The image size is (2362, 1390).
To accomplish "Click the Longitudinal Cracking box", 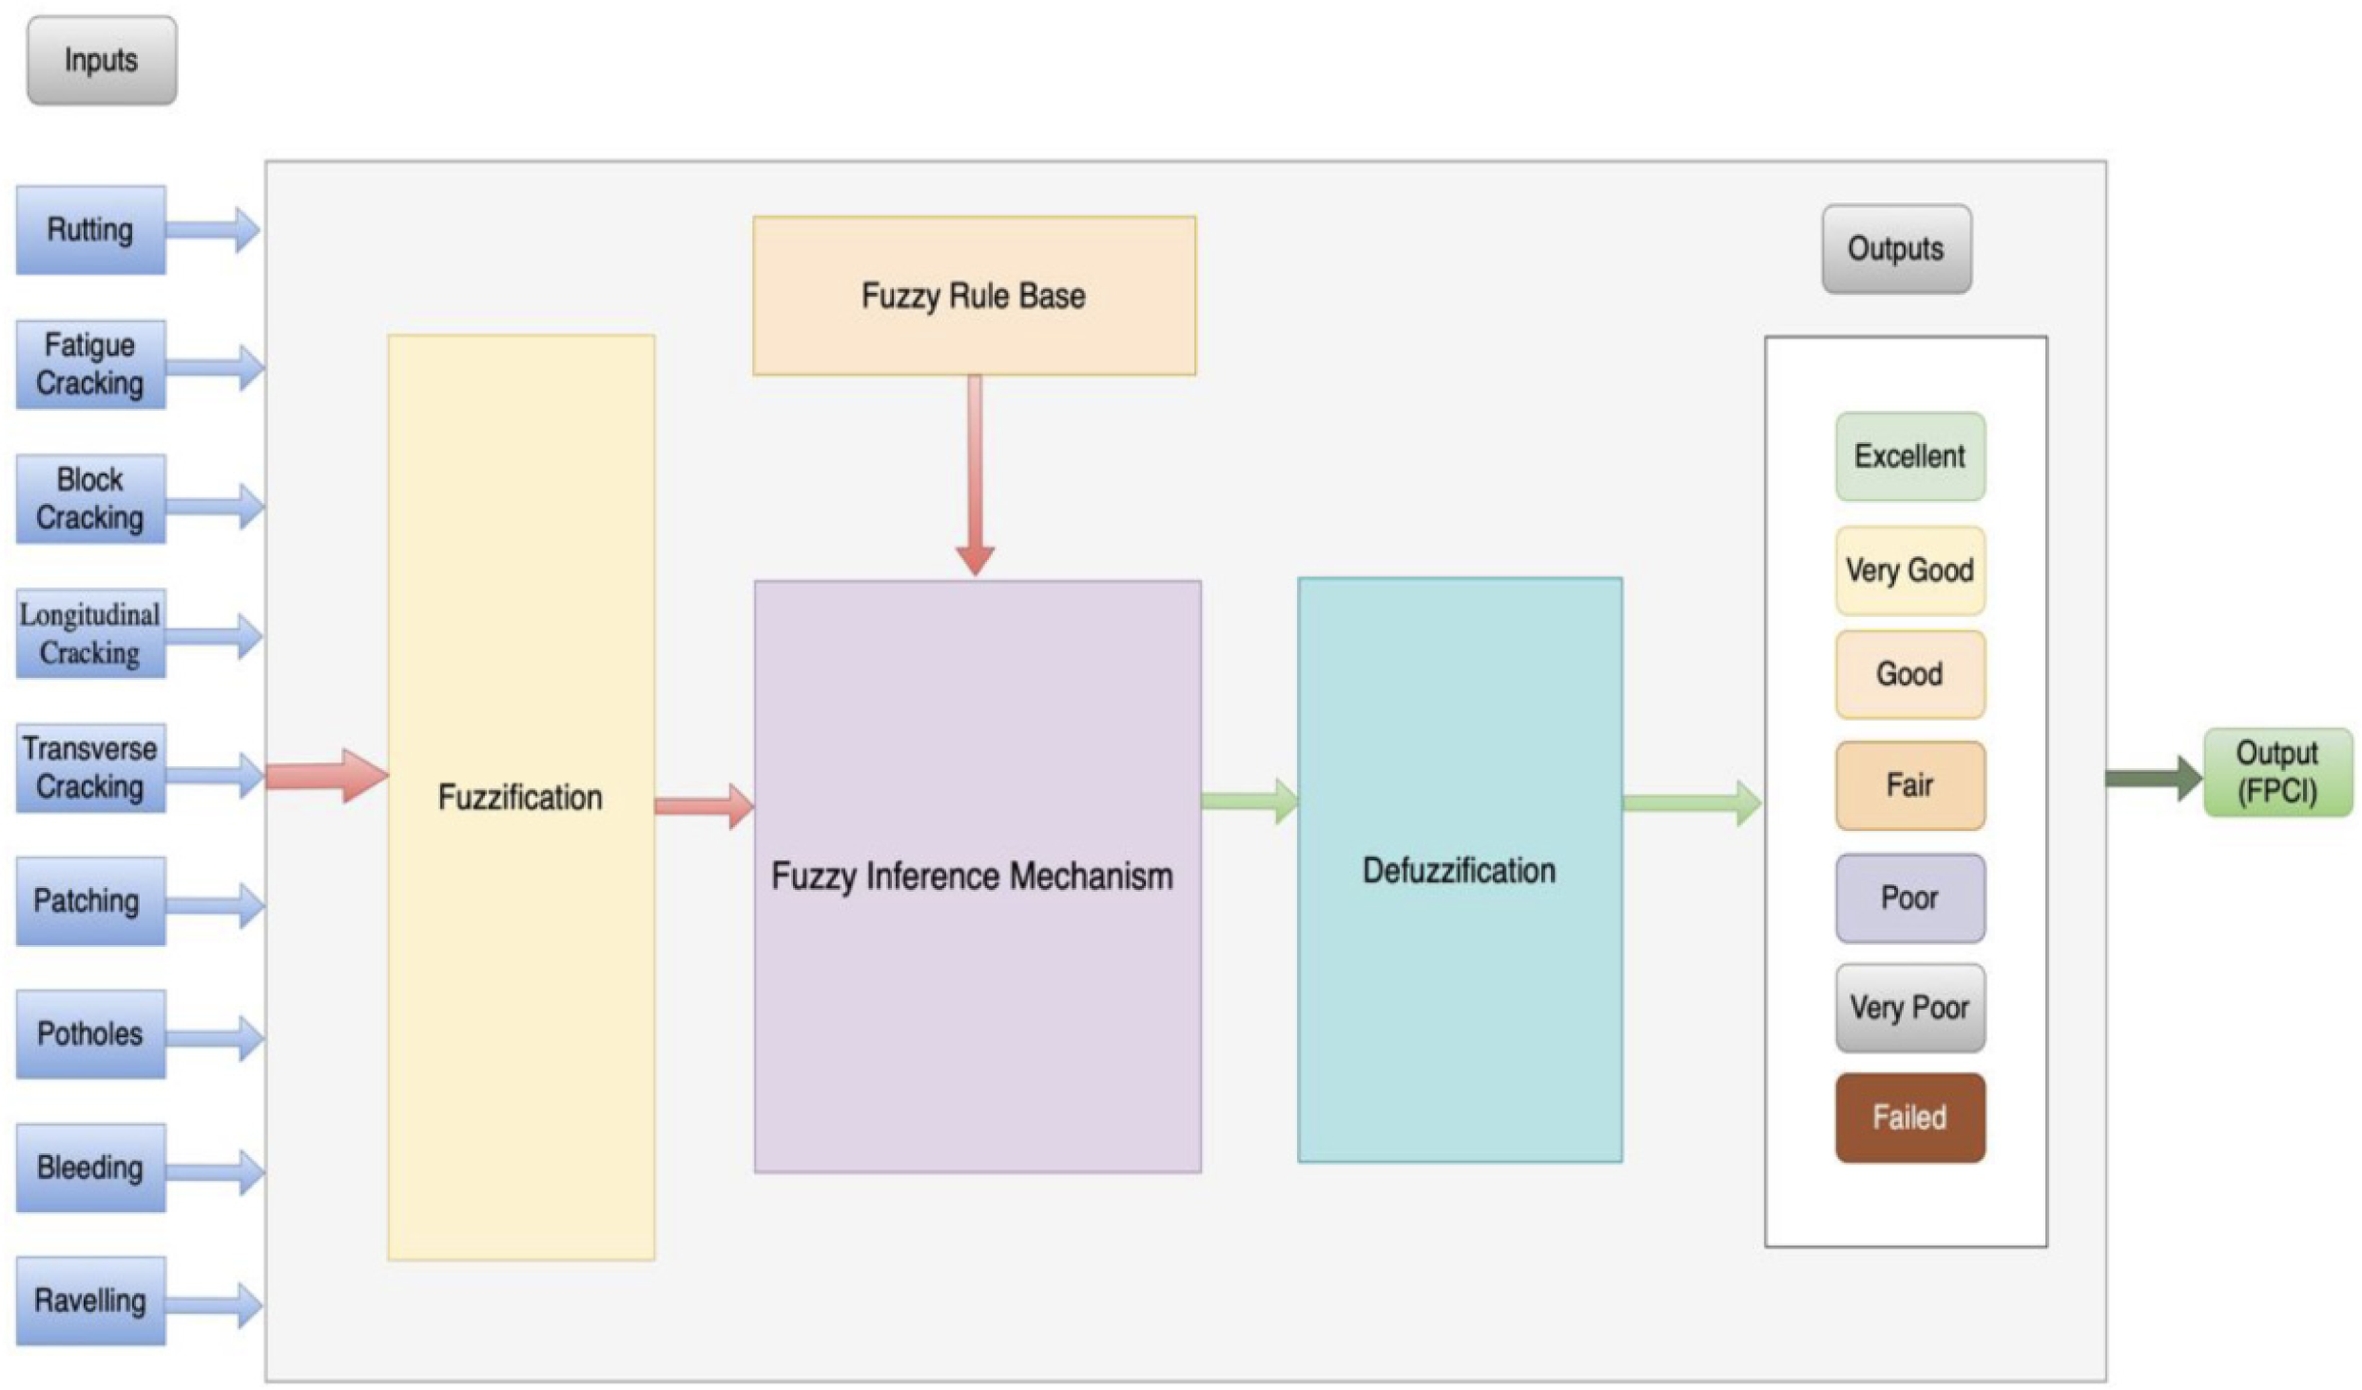I will (90, 633).
